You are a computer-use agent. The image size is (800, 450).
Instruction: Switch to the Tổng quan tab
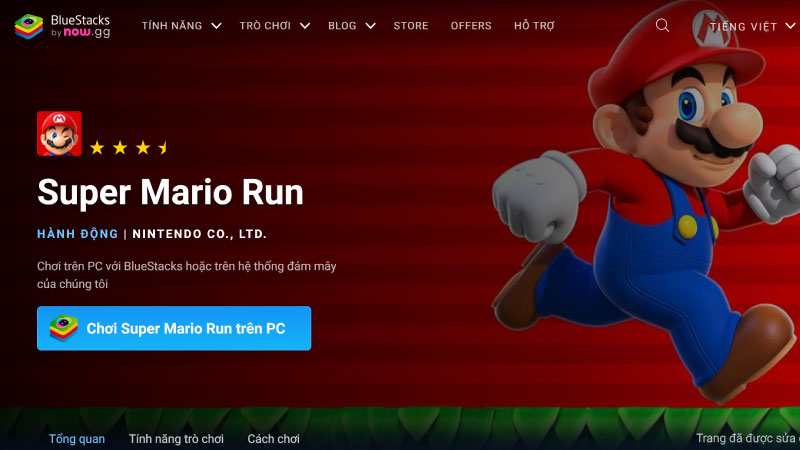click(77, 439)
